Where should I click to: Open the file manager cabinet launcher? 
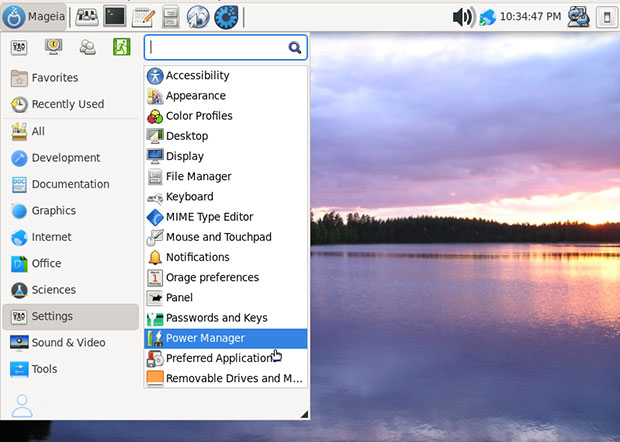pyautogui.click(x=170, y=17)
